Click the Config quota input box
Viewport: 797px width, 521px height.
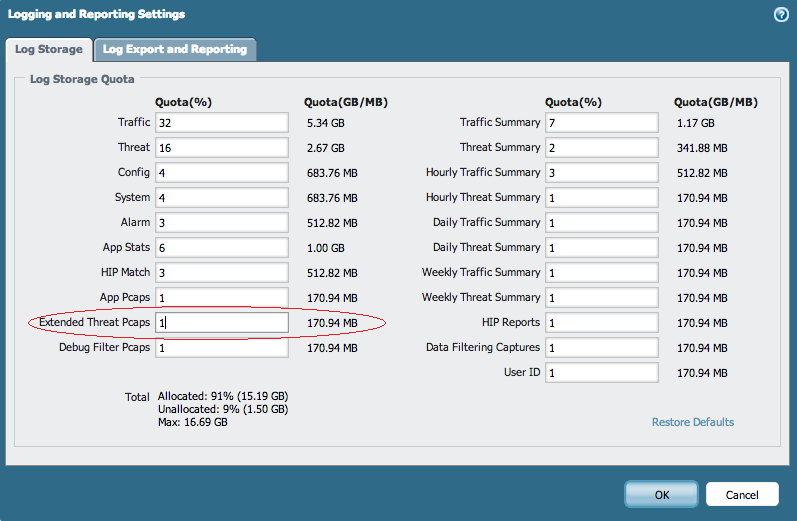pyautogui.click(x=221, y=172)
